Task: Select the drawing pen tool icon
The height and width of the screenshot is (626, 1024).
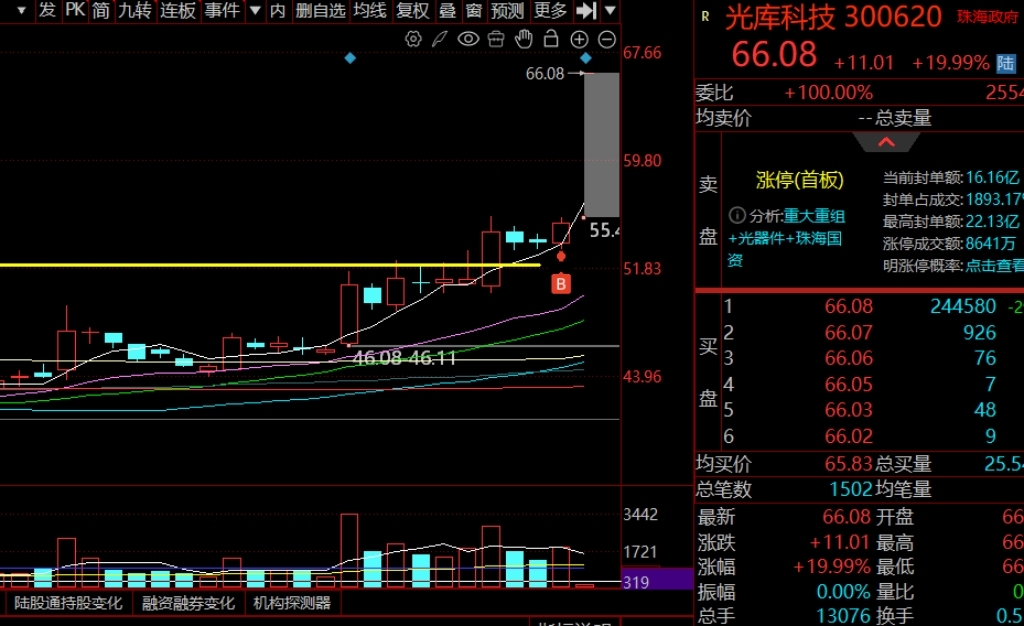Action: click(x=440, y=39)
